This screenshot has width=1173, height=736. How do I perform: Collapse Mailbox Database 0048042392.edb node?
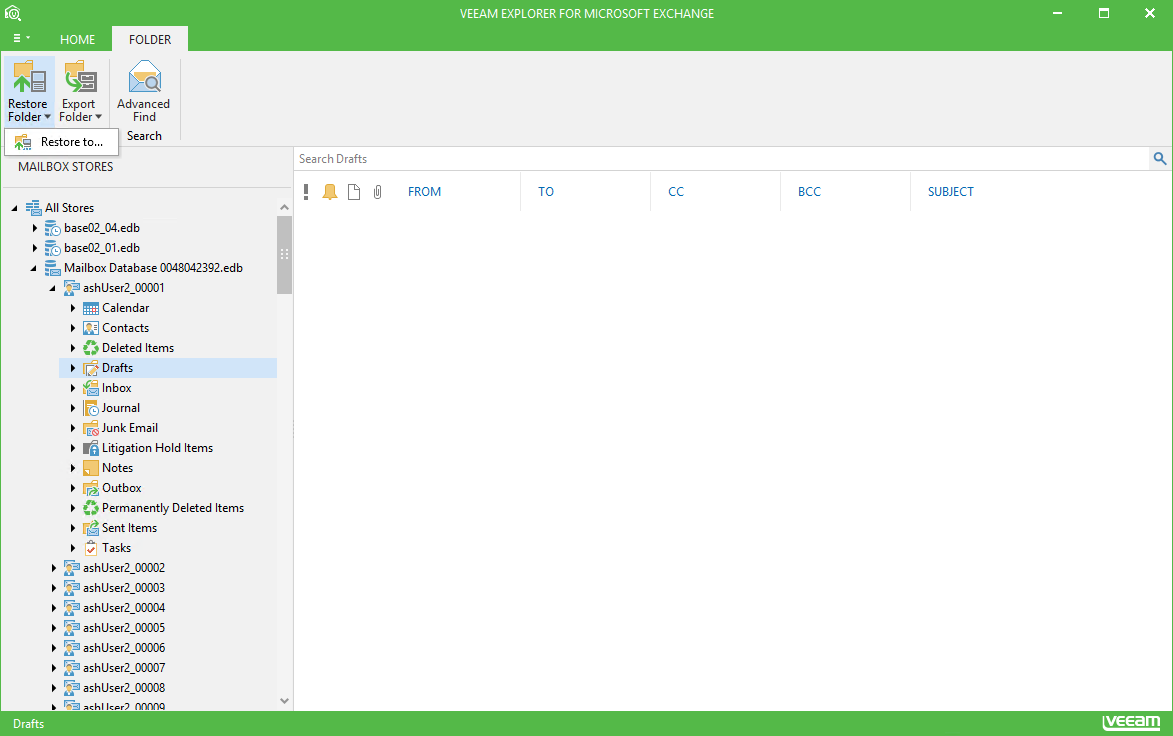point(34,269)
